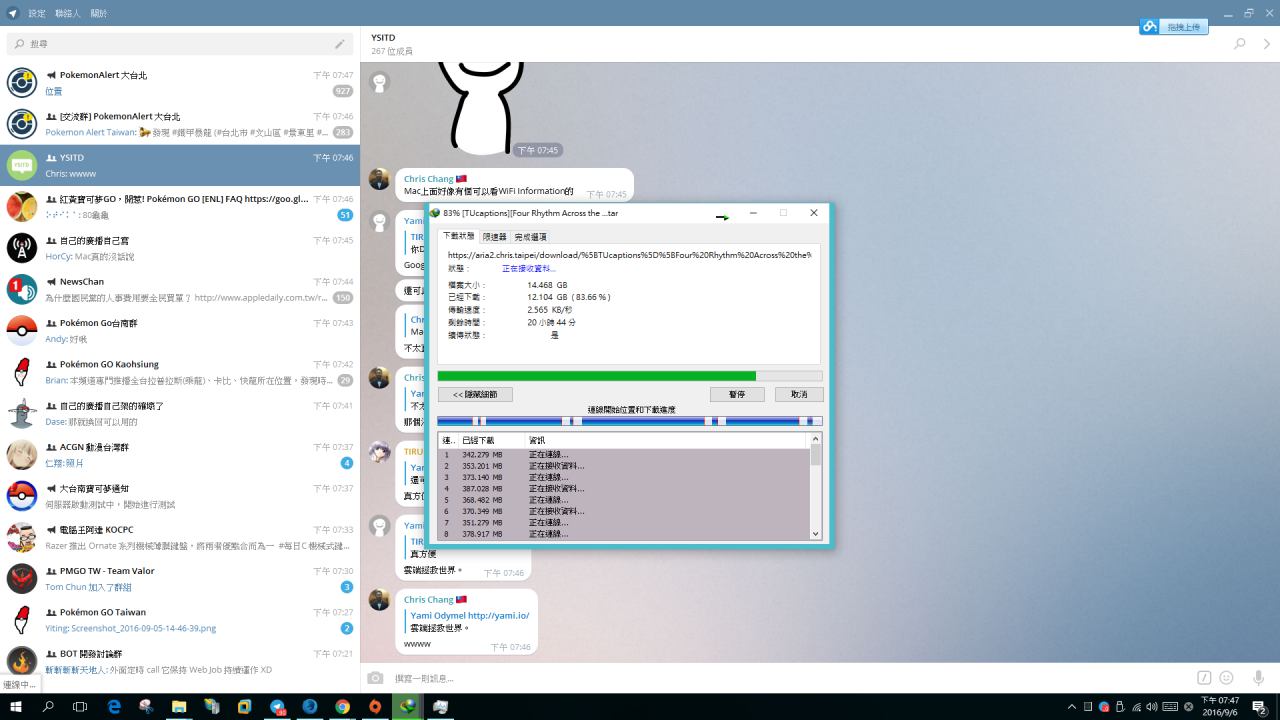The height and width of the screenshot is (720, 1280).
Task: Open the 設定 menu in Telegram
Action: pos(37,13)
